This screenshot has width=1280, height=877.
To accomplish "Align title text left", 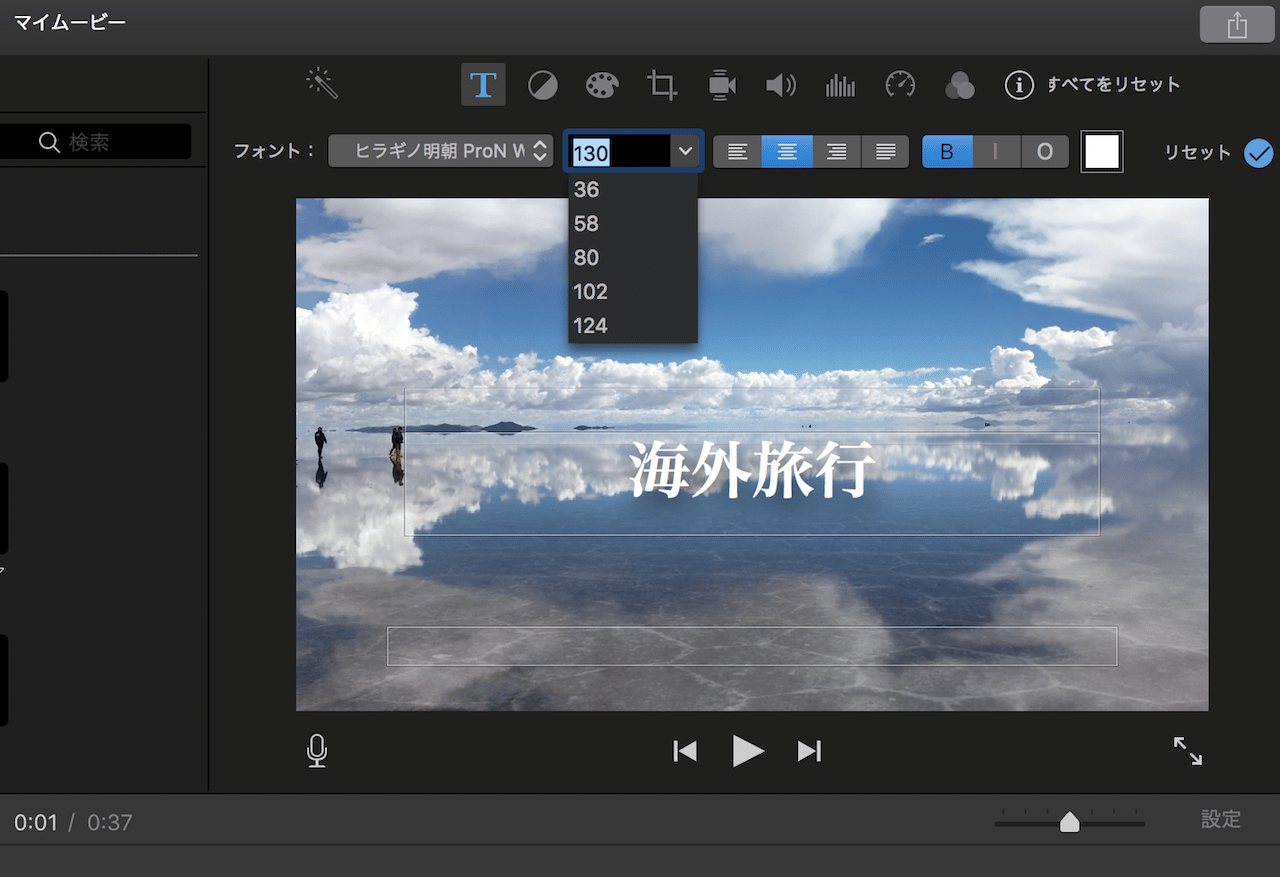I will click(x=737, y=152).
